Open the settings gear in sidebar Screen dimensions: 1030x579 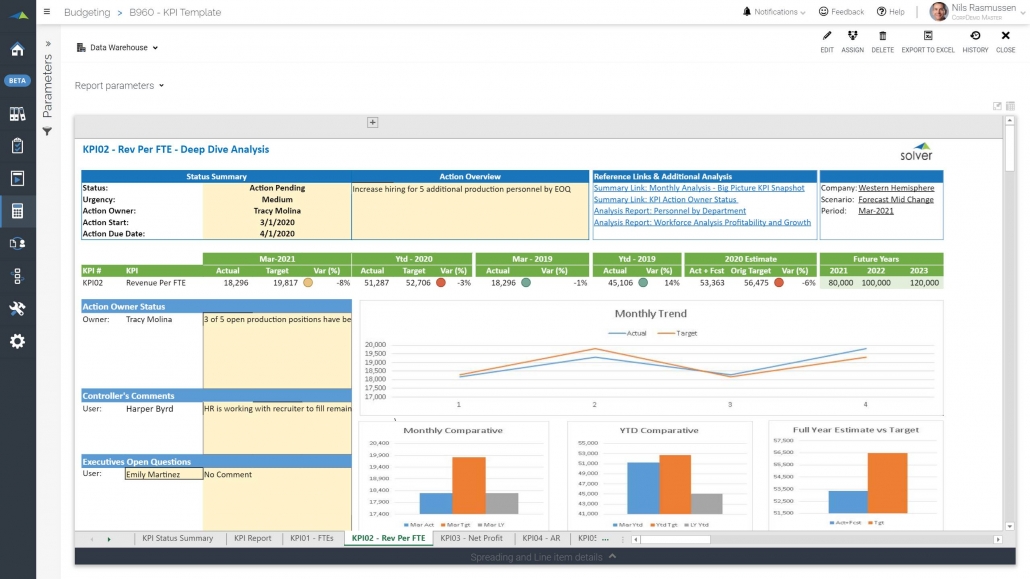click(17, 341)
